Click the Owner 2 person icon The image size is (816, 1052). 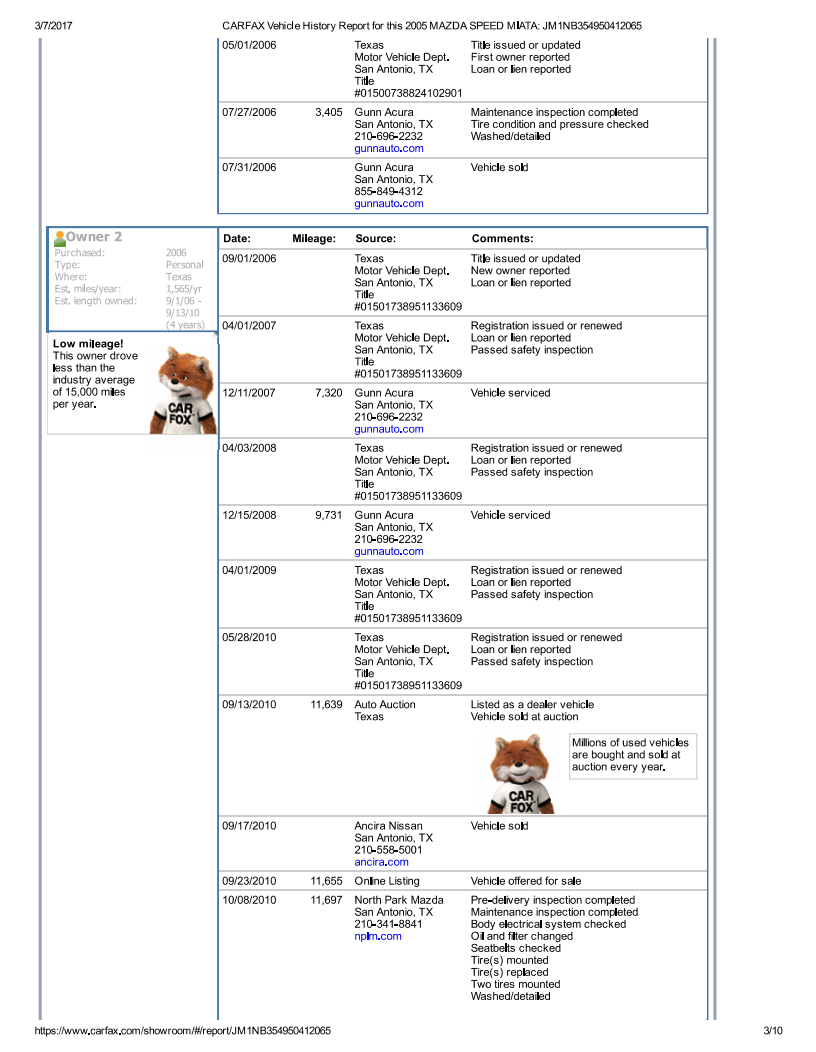click(60, 238)
